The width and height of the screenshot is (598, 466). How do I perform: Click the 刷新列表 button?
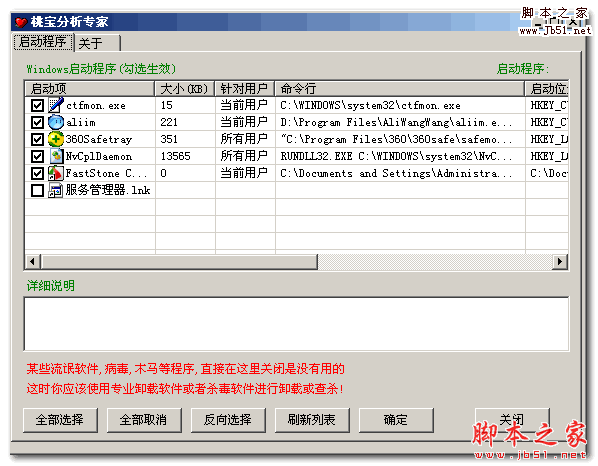point(312,420)
